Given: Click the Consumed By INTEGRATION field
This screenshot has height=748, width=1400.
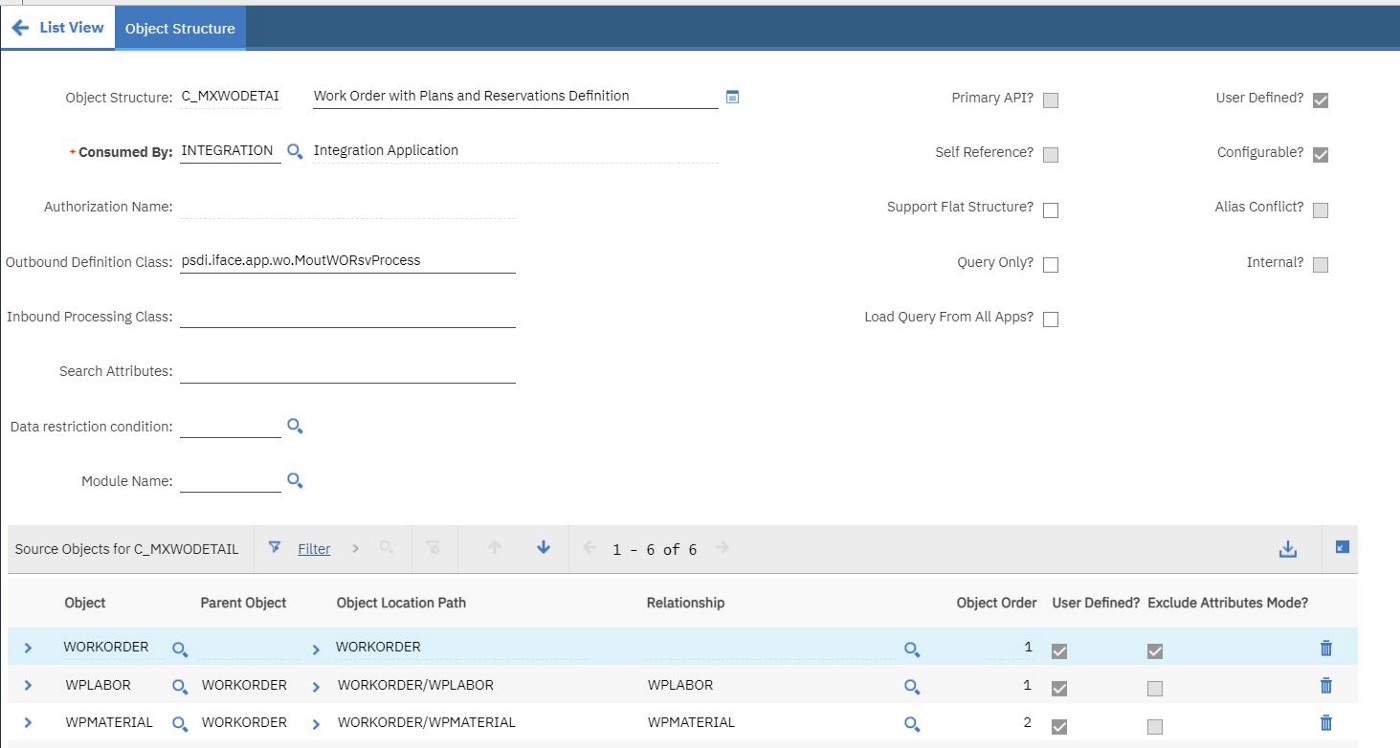Looking at the screenshot, I should point(231,151).
